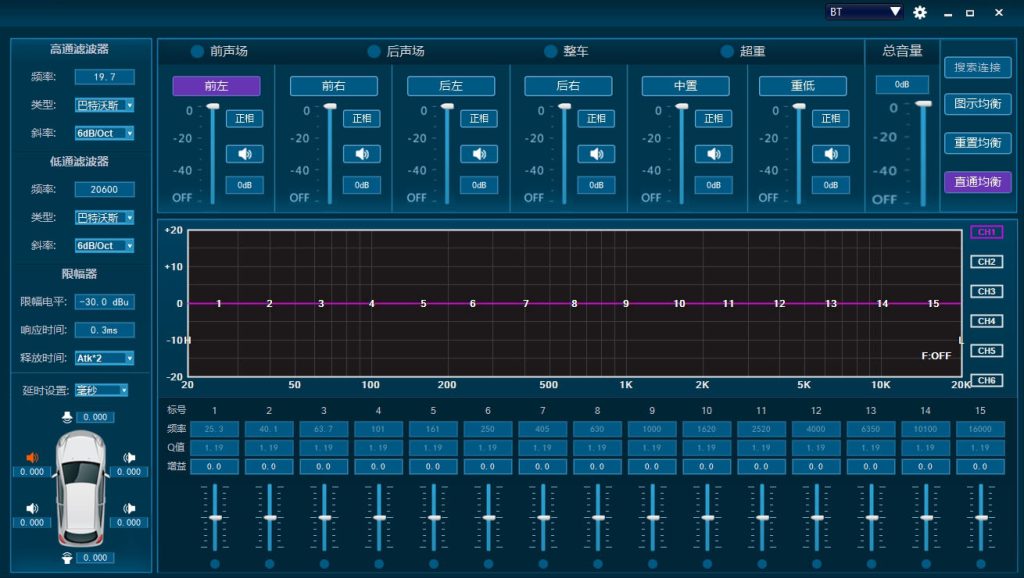1024x578 pixels.
Task: Click the 0dB field under 总音量
Action: (902, 84)
